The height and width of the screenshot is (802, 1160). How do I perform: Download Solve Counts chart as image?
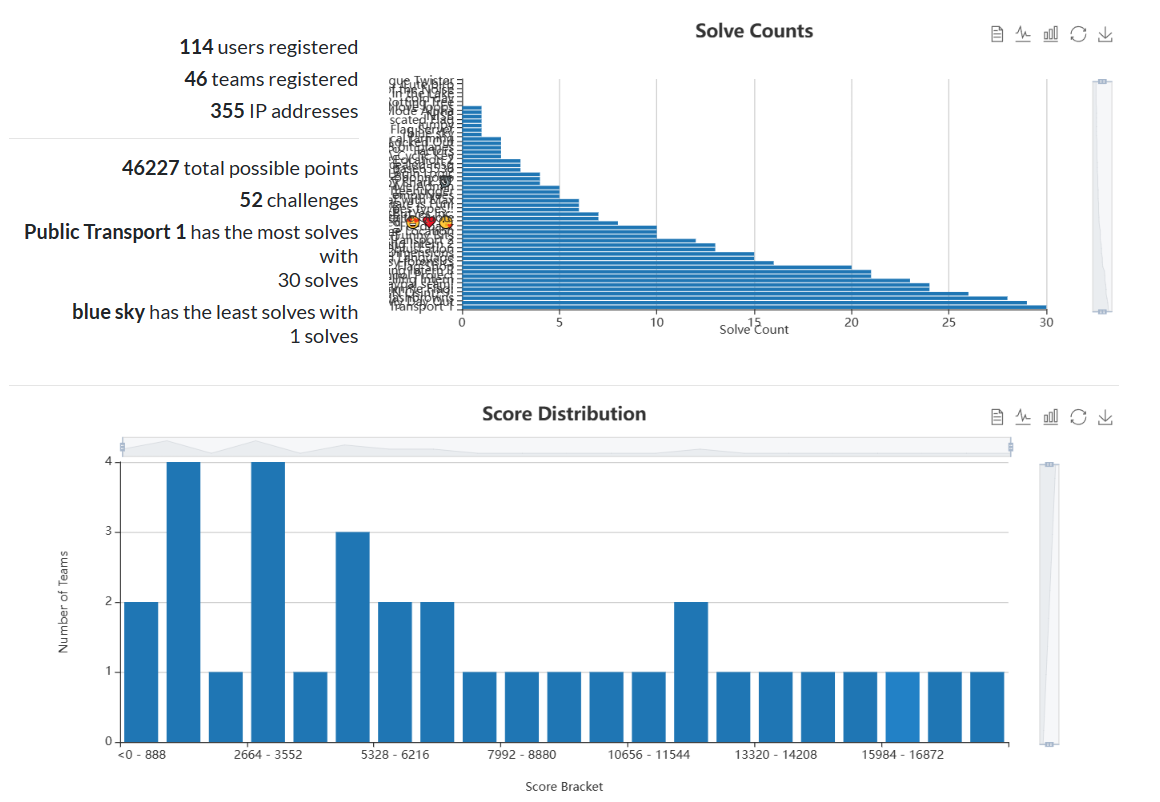point(1105,34)
